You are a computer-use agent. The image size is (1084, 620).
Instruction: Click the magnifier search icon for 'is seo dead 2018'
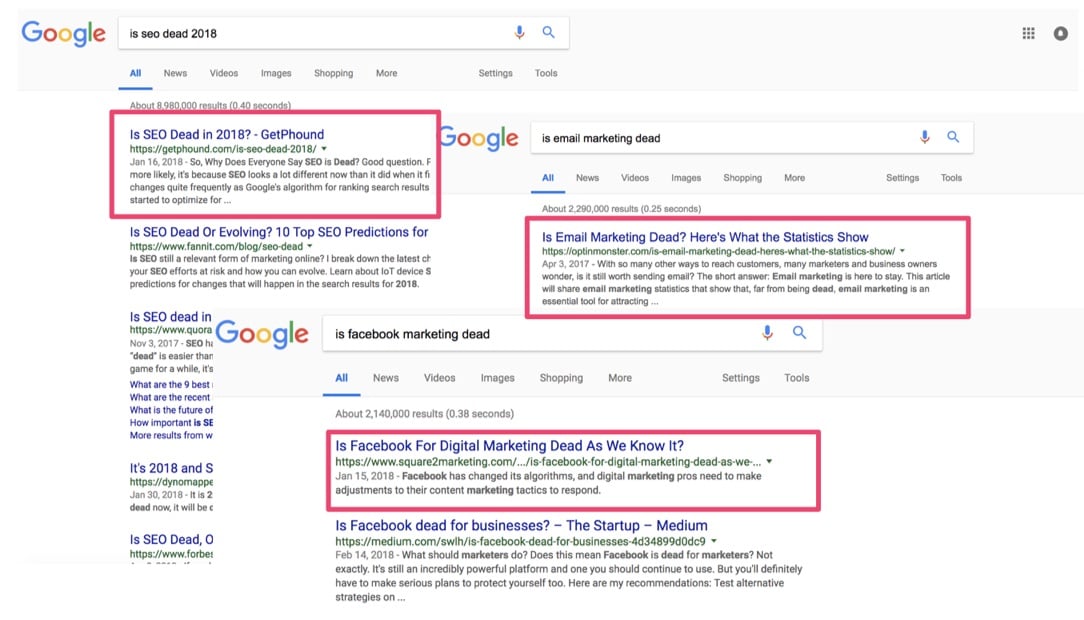[x=548, y=32]
